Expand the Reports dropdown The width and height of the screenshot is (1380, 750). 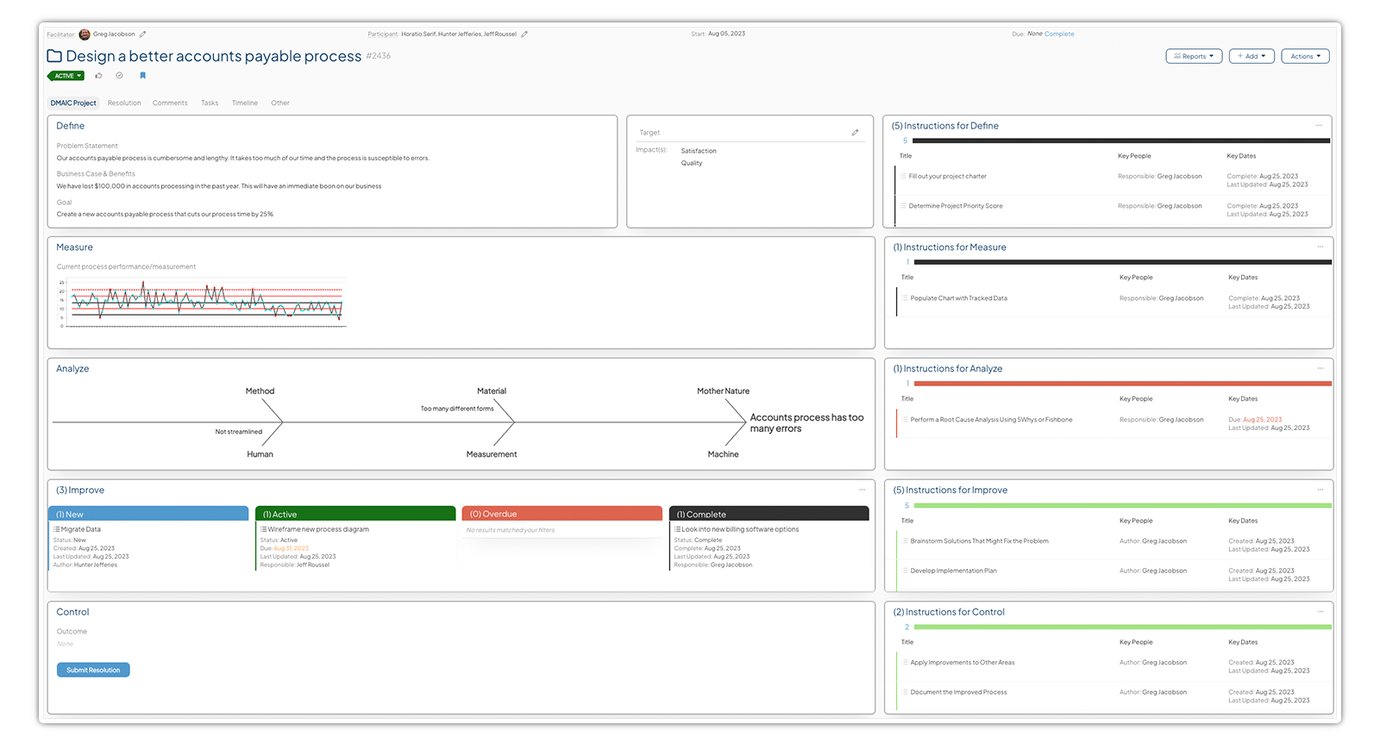tap(1193, 55)
